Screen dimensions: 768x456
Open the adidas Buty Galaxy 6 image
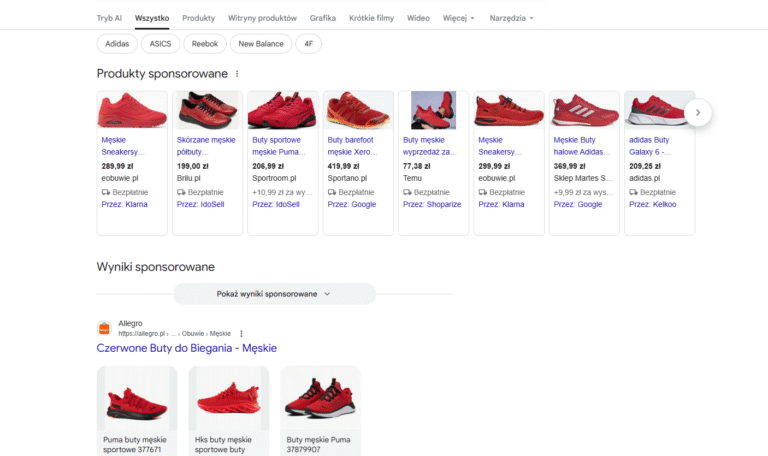(x=659, y=110)
